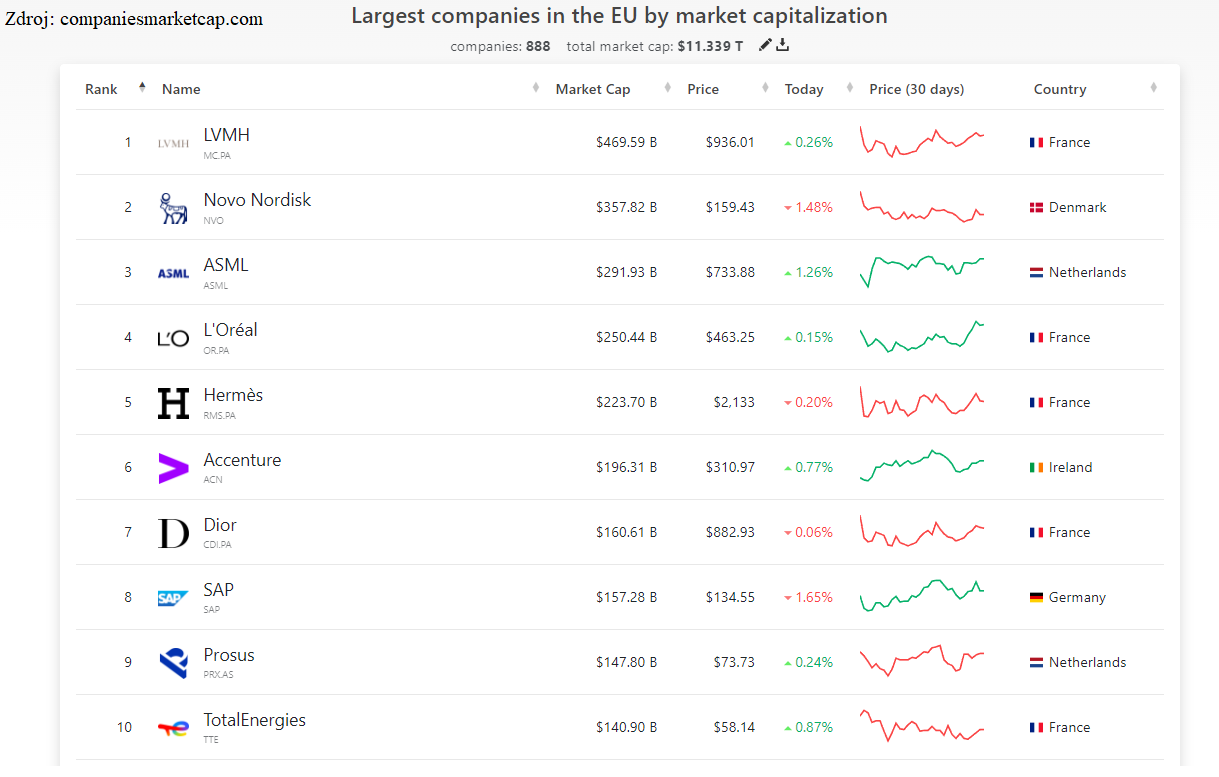Sort table by Rank arrow
Image resolution: width=1219 pixels, height=777 pixels.
click(142, 88)
